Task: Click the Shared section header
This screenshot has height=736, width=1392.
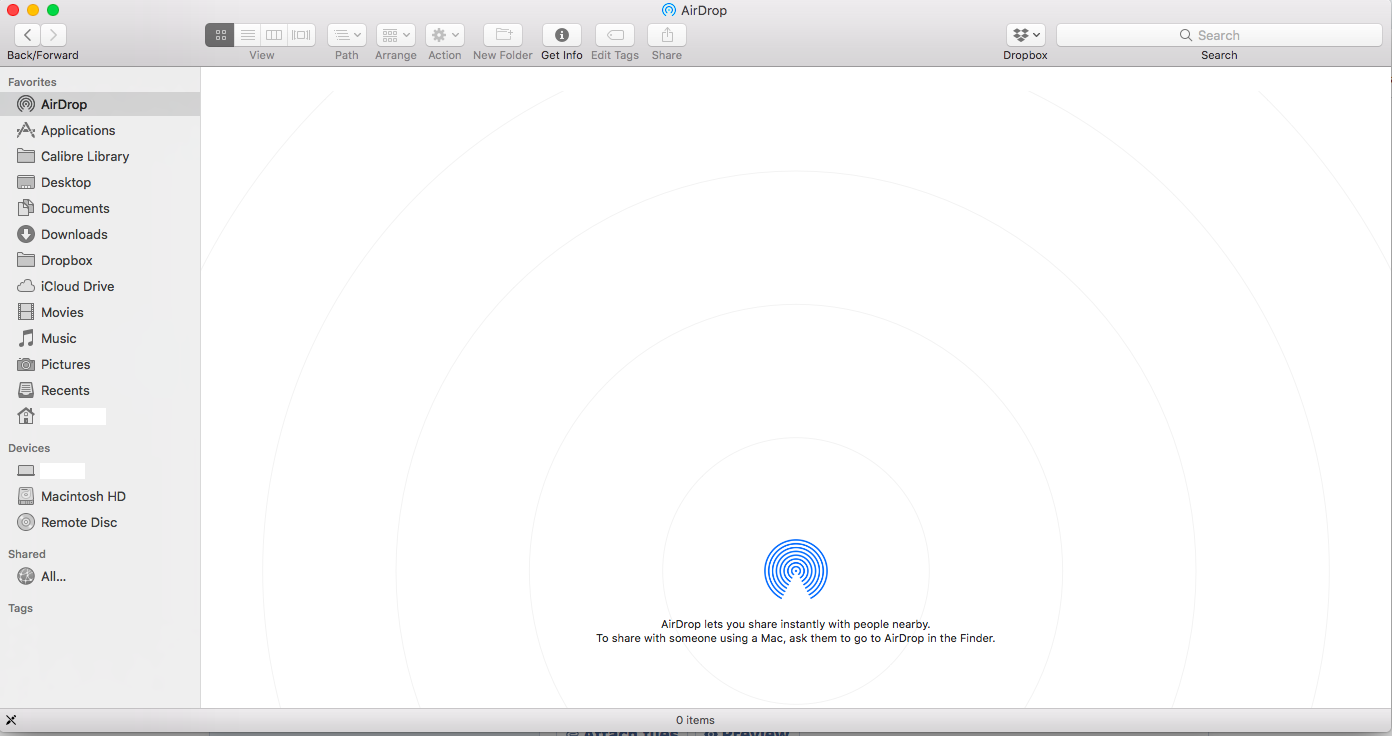Action: click(27, 554)
